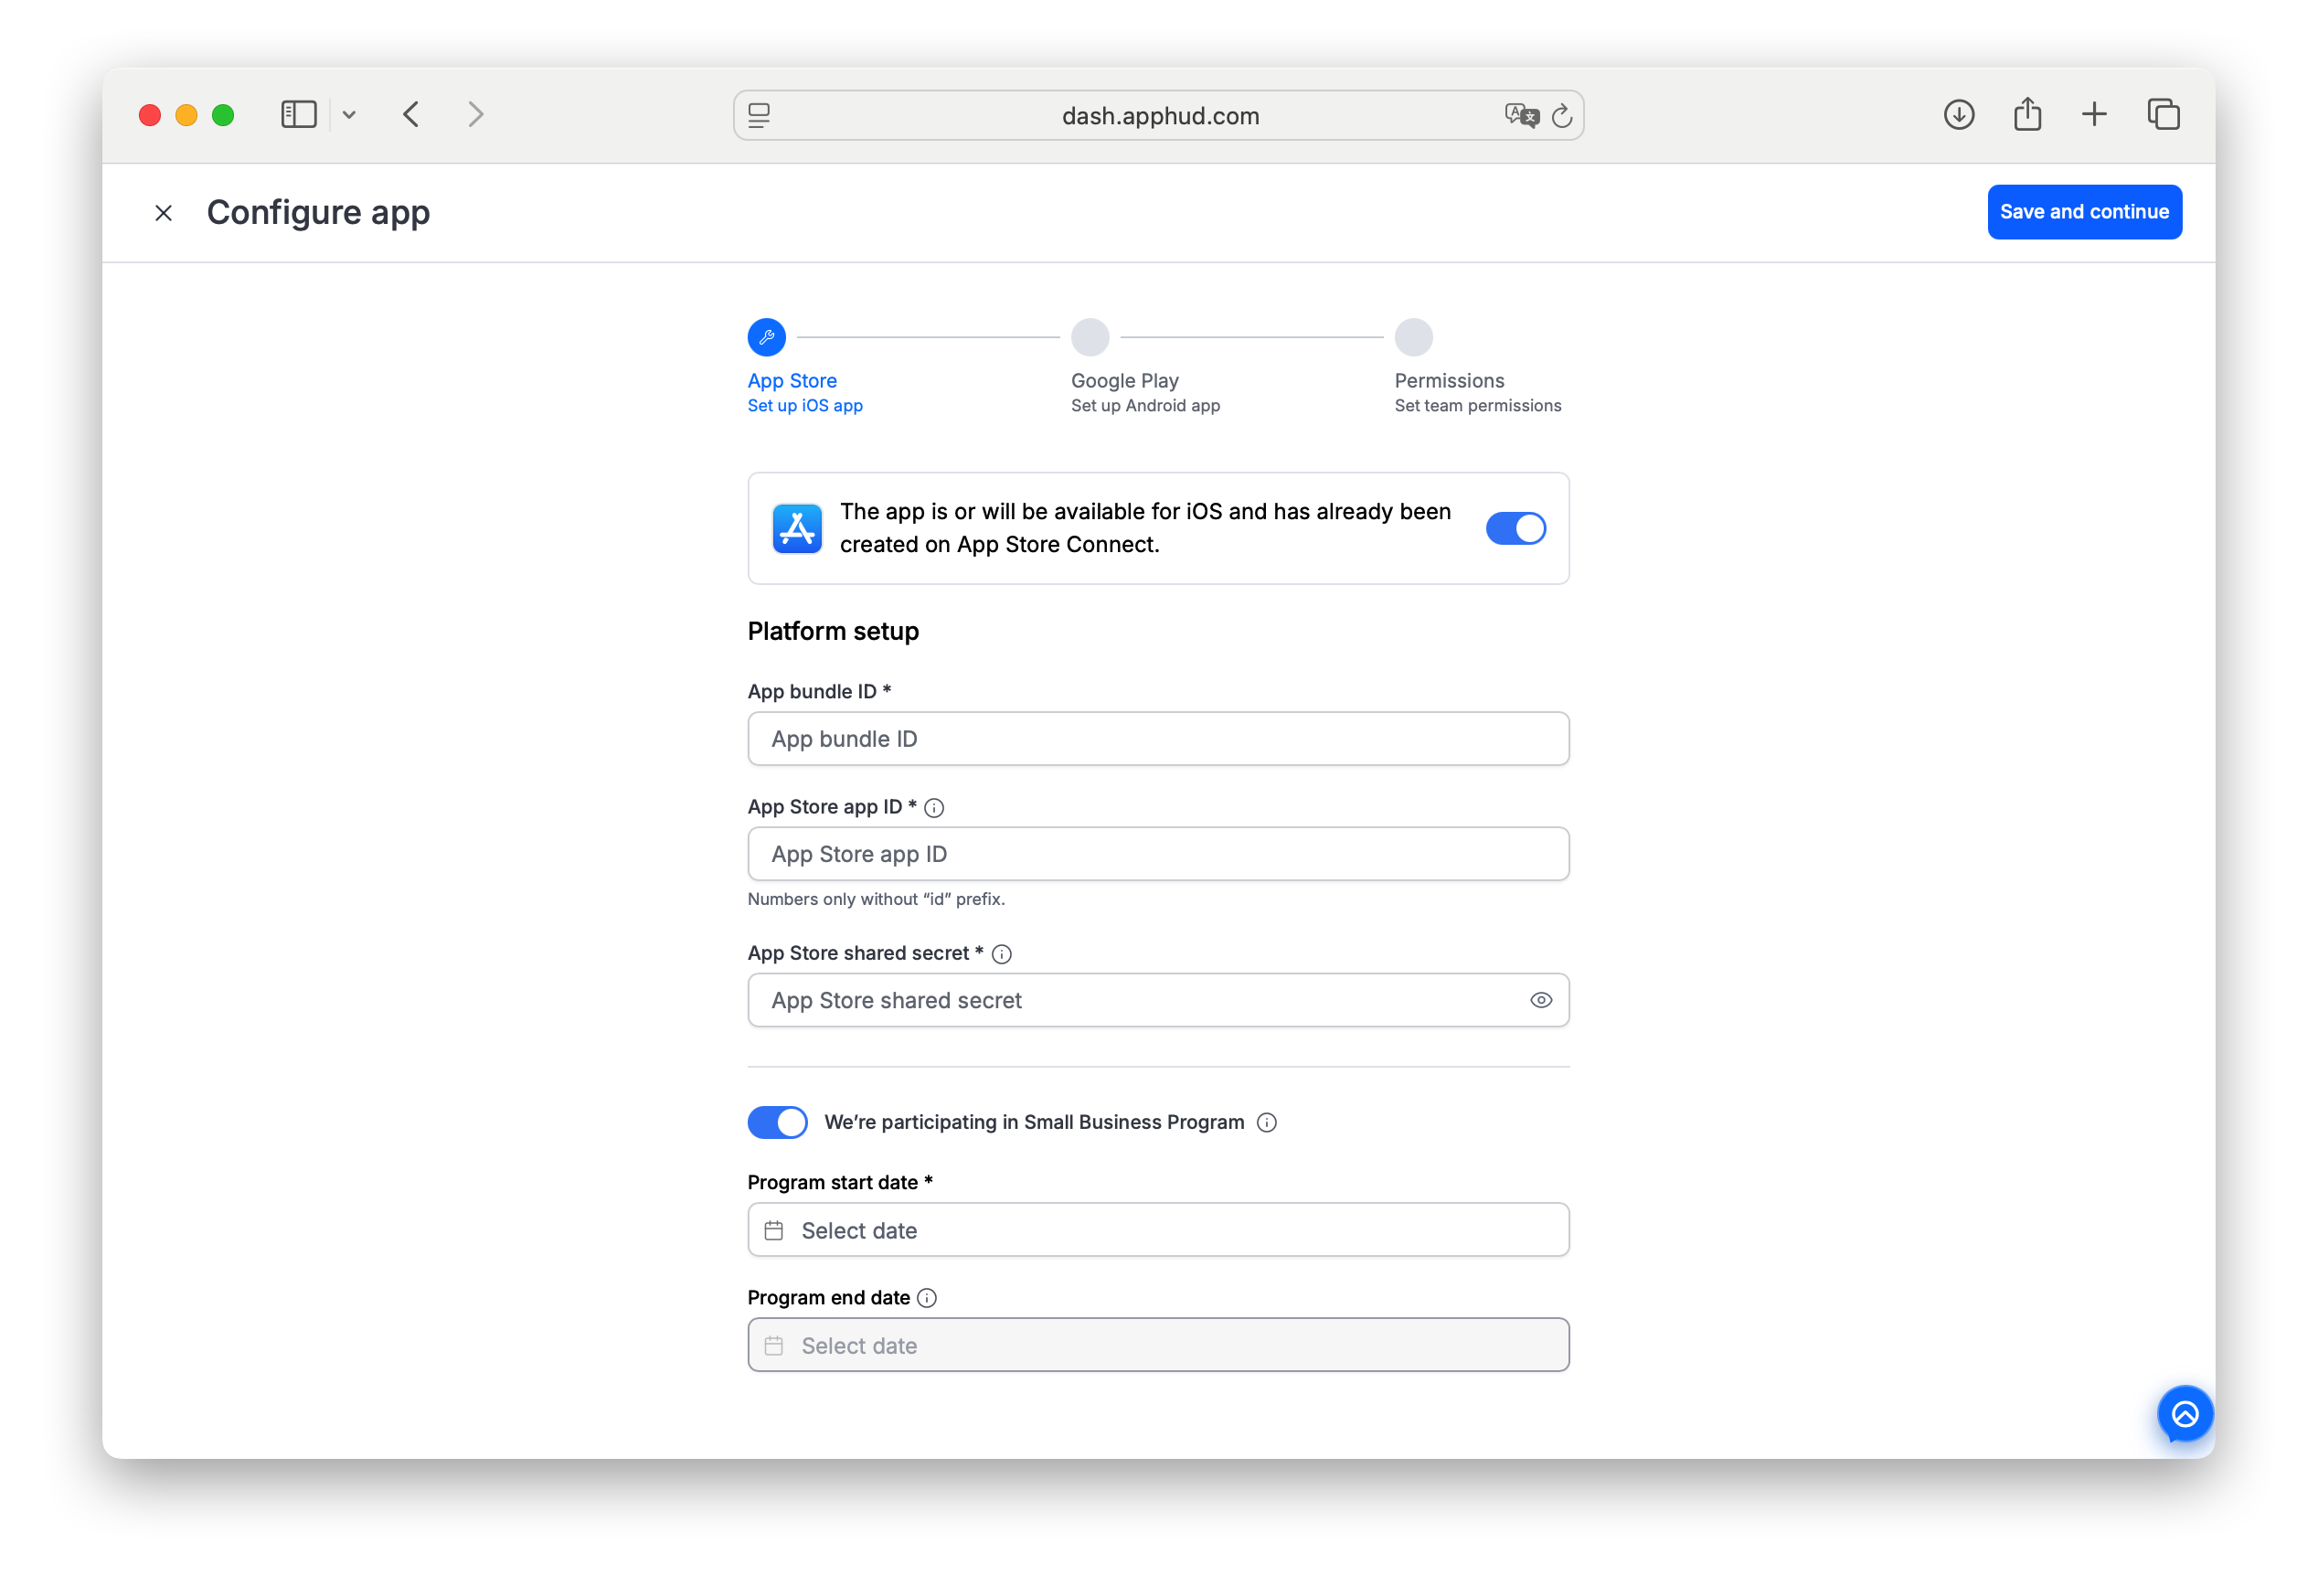This screenshot has width=2318, height=1596.
Task: Go back to the previous page
Action: click(x=411, y=115)
